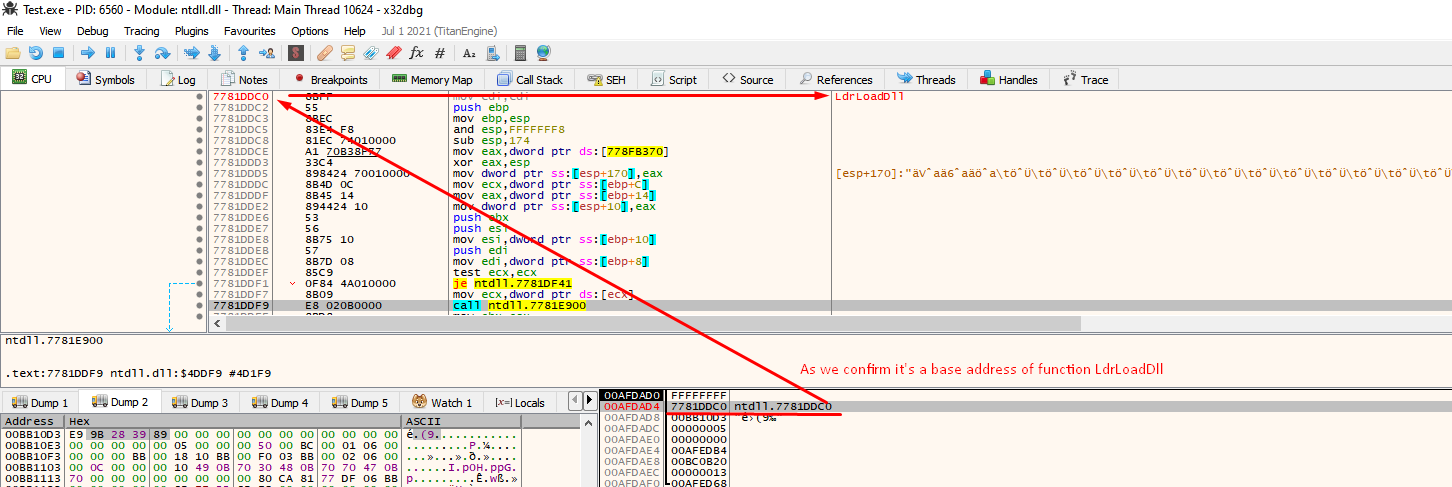Switch to the Notes tab
This screenshot has width=1452, height=487.
click(244, 79)
